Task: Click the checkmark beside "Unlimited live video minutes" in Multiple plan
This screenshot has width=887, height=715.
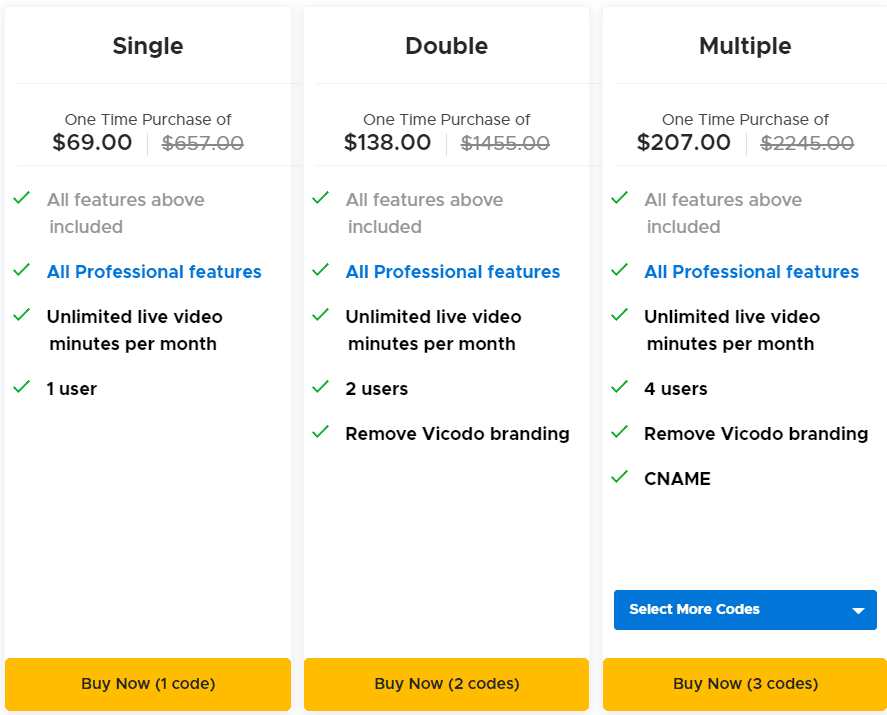Action: click(x=619, y=317)
